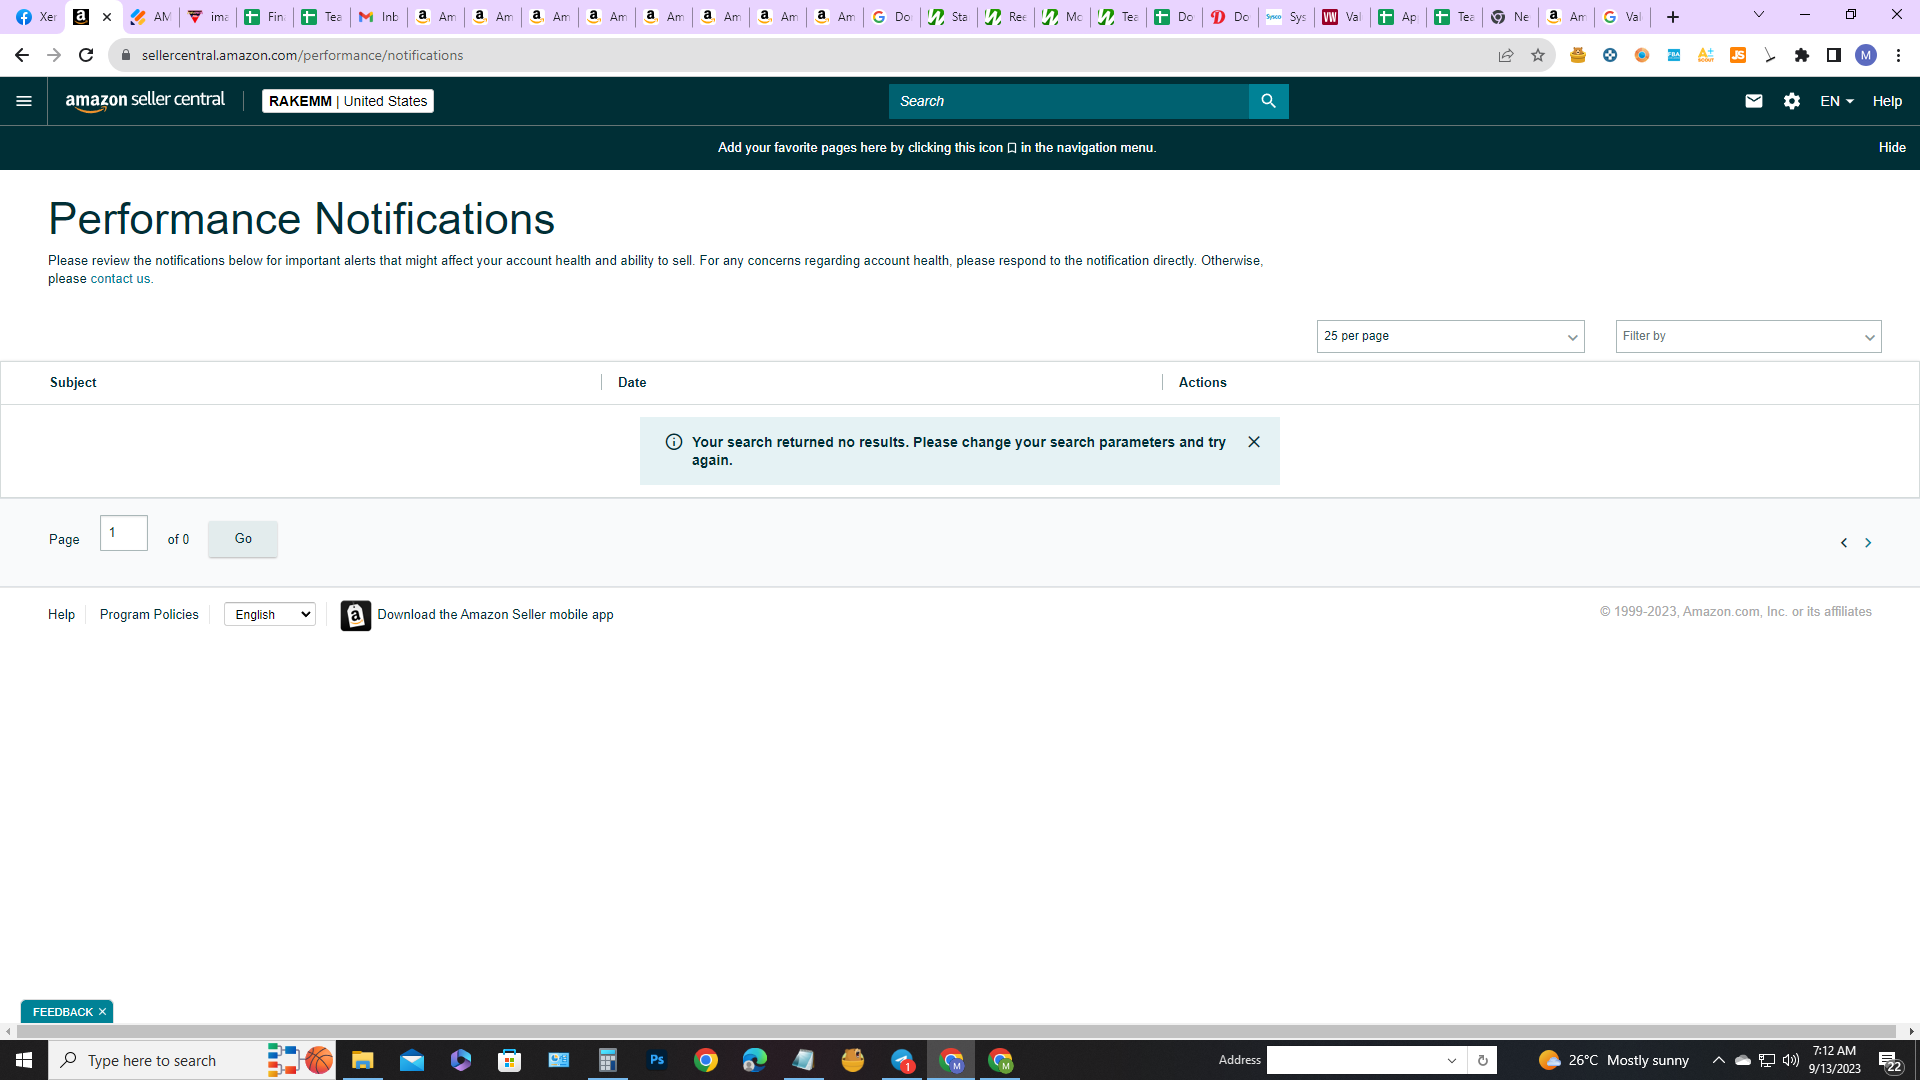Screen dimensions: 1920x1080
Task: Click the Date column header
Action: (632, 383)
